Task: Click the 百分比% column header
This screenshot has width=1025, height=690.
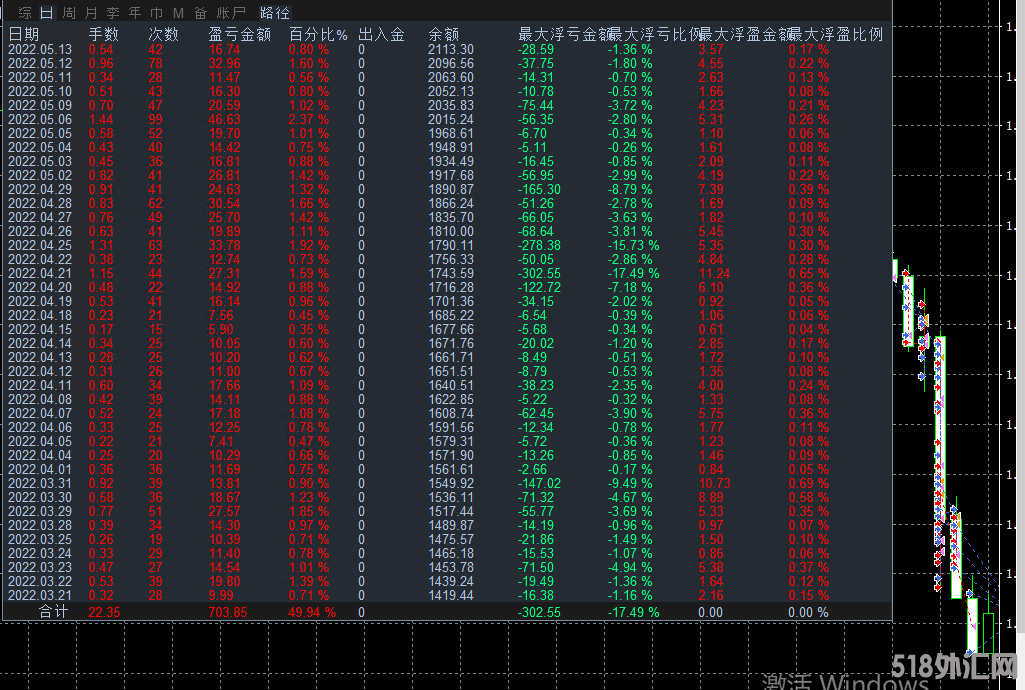Action: [318, 34]
